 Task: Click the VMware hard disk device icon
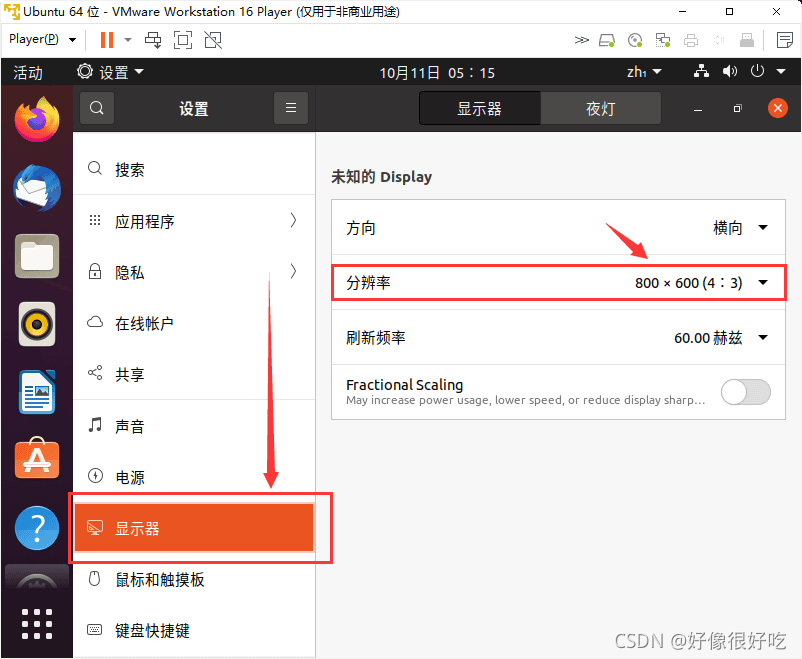point(607,40)
